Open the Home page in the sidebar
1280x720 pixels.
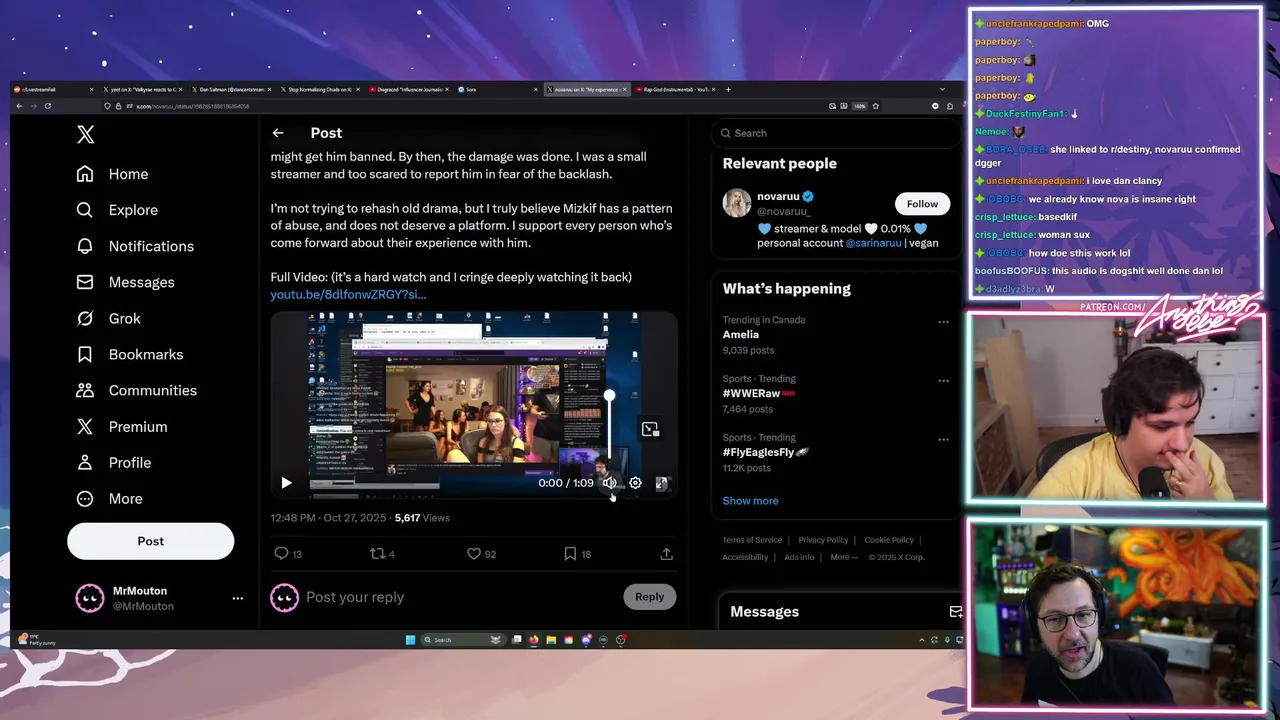pyautogui.click(x=113, y=174)
